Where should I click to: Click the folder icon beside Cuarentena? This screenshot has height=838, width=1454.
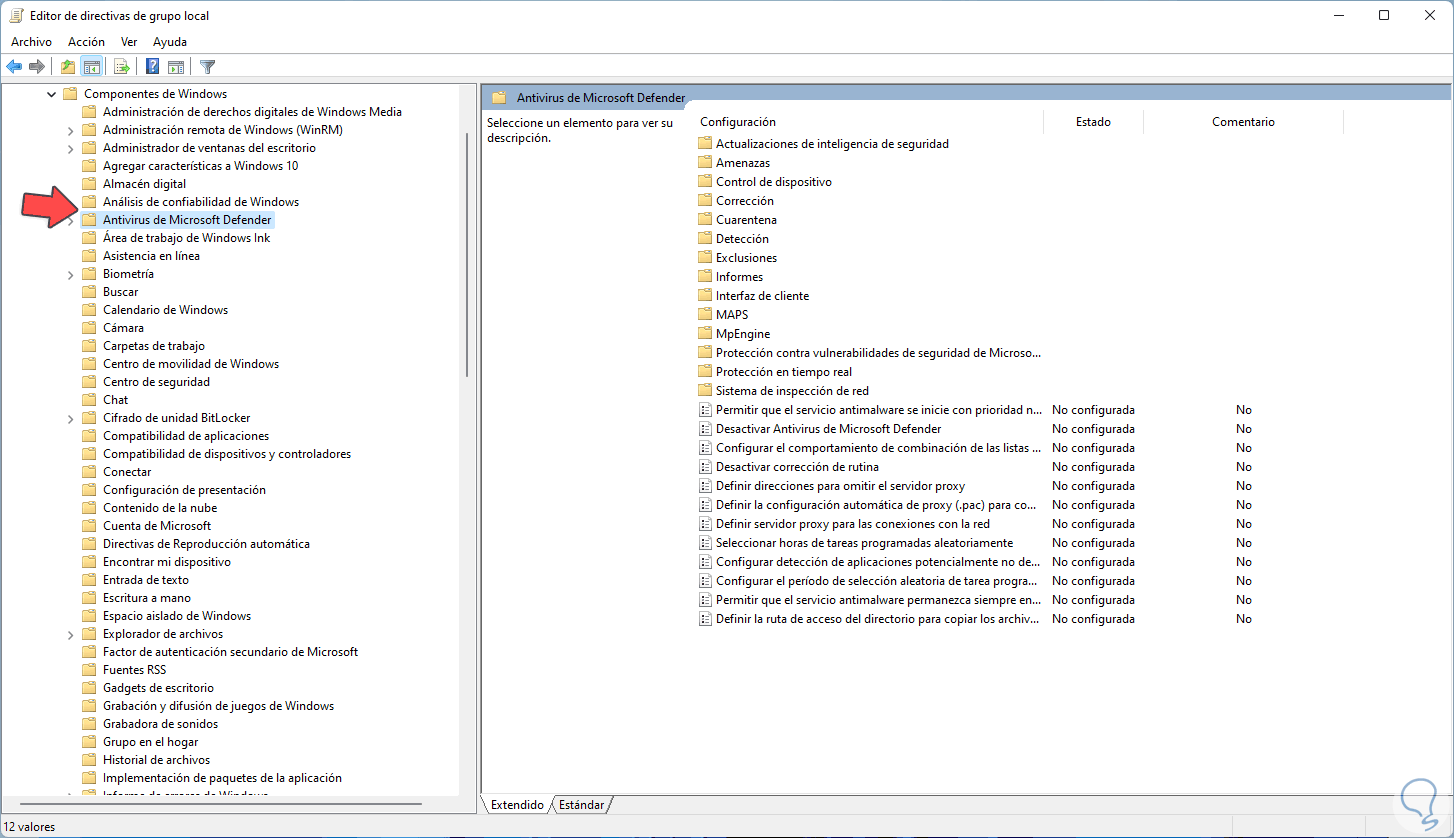(705, 220)
